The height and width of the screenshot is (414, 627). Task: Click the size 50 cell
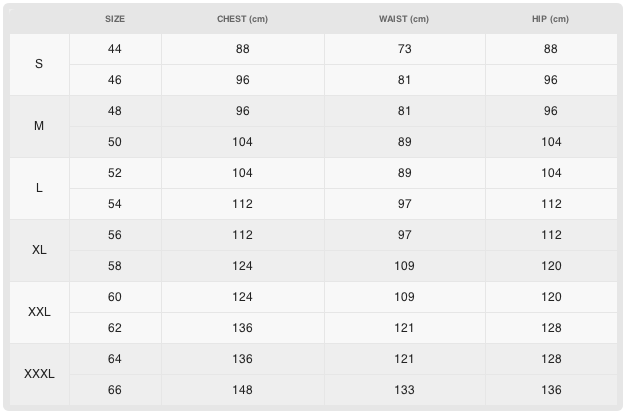point(115,142)
